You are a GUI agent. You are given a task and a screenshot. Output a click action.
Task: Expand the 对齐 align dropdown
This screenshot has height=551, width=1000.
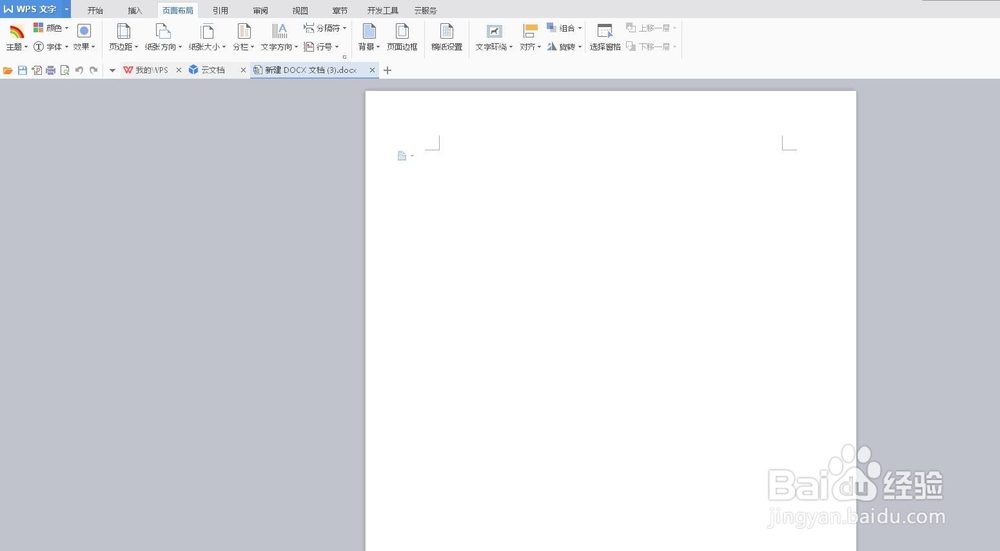pos(540,47)
